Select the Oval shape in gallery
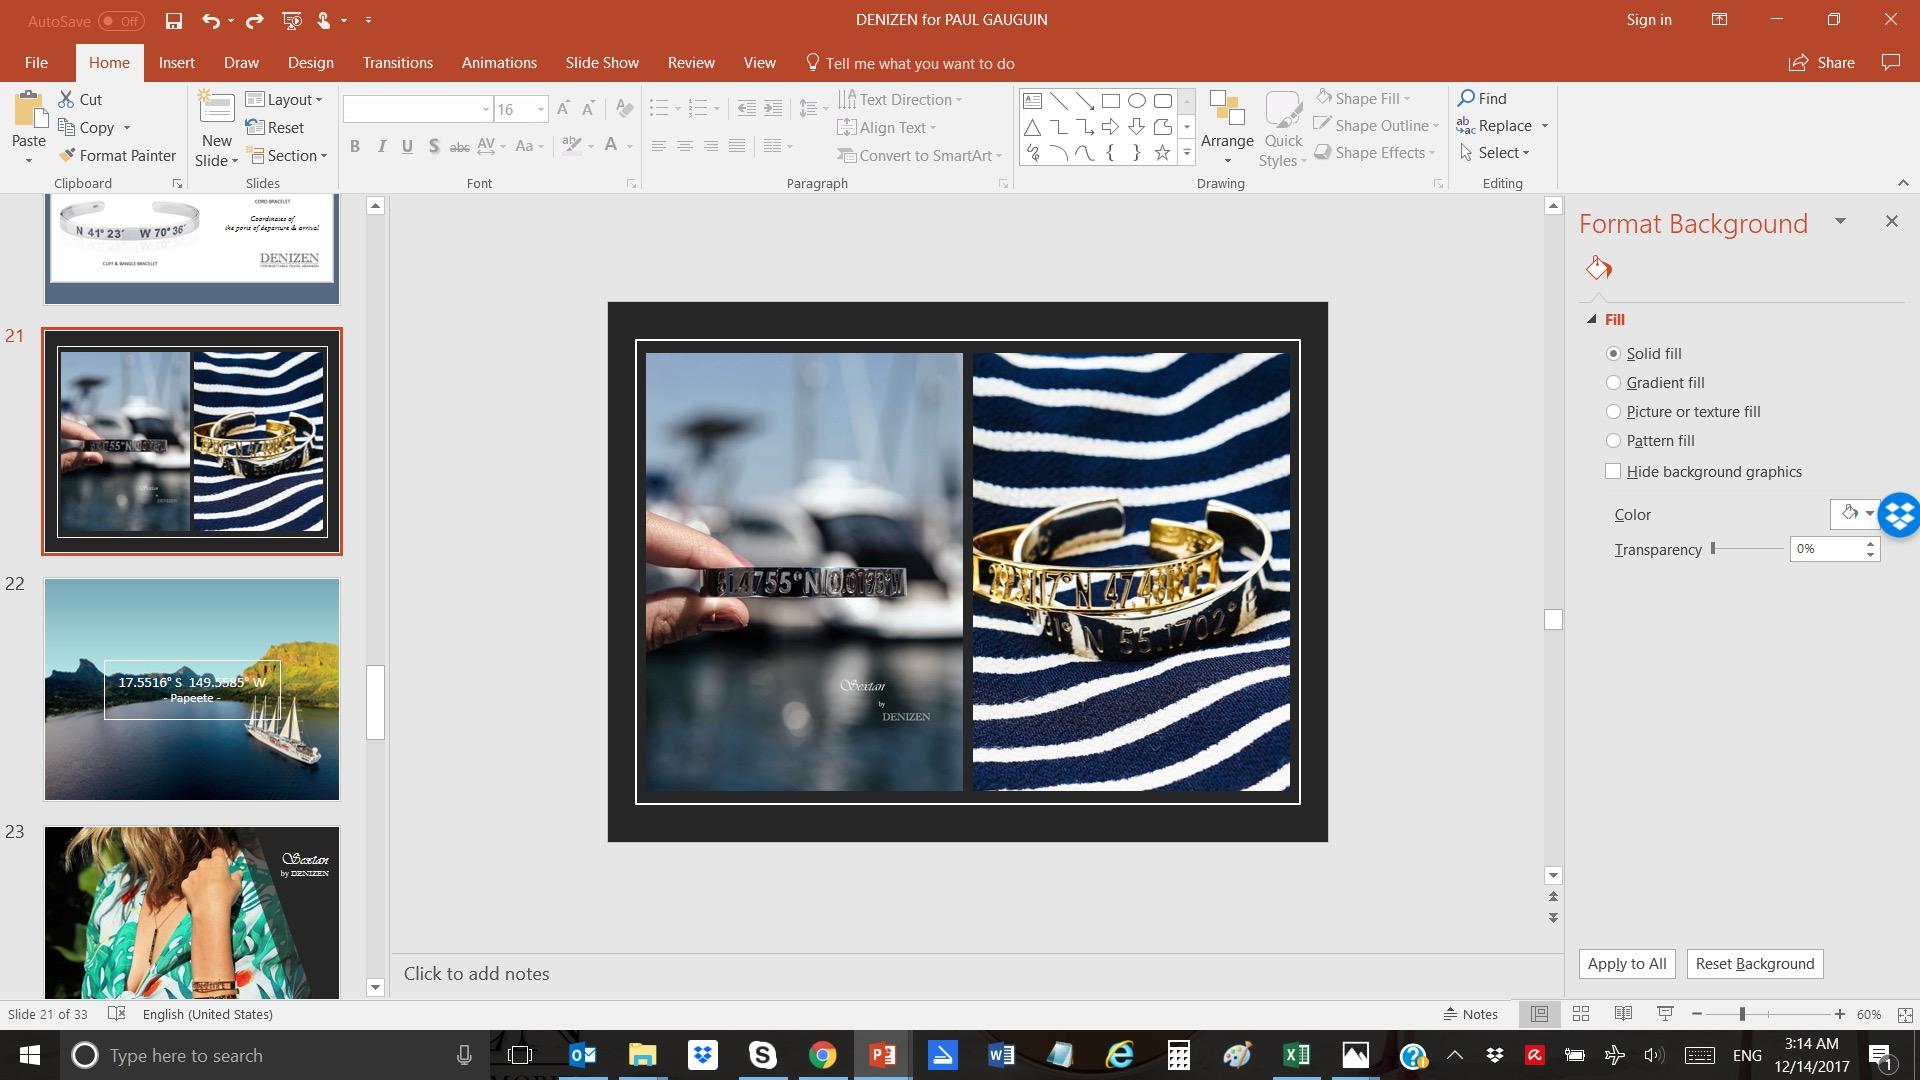 pos(1136,101)
